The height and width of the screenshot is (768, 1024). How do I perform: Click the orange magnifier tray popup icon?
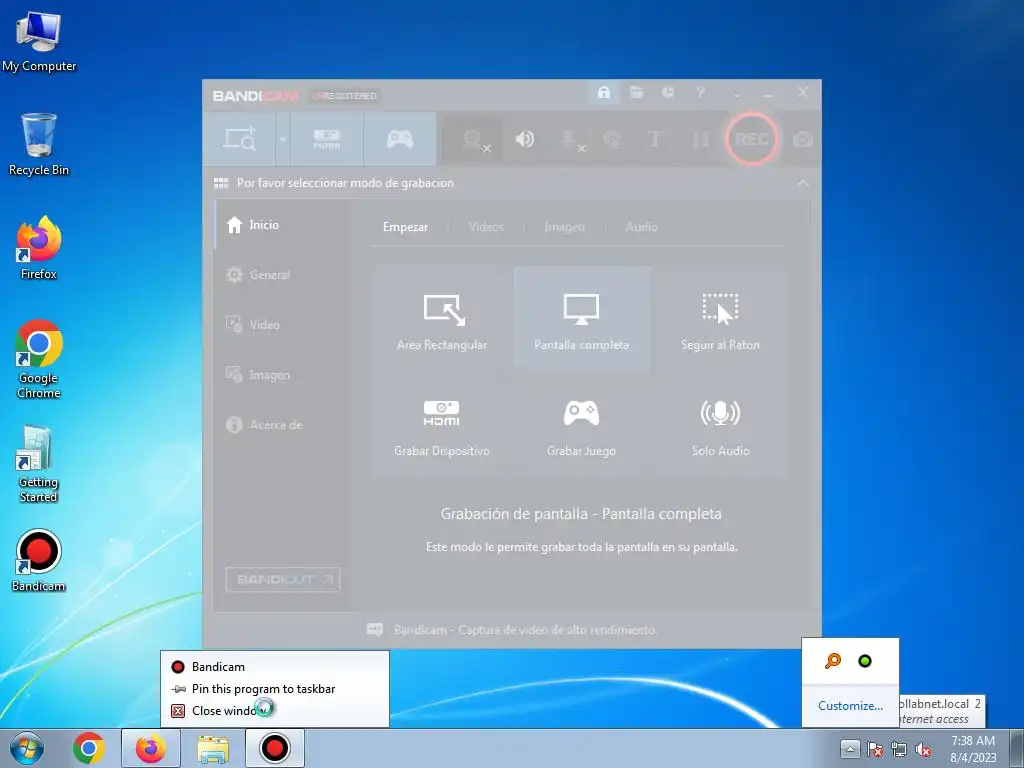pos(833,661)
